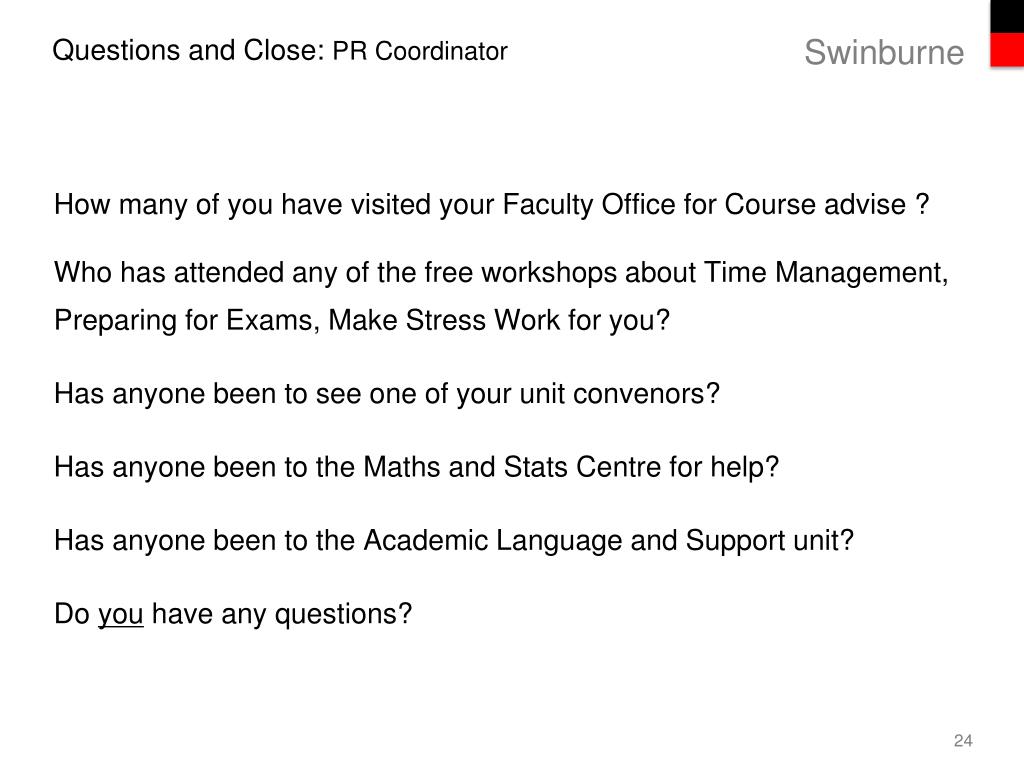
Task: Click the unit convenors question
Action: (x=387, y=394)
